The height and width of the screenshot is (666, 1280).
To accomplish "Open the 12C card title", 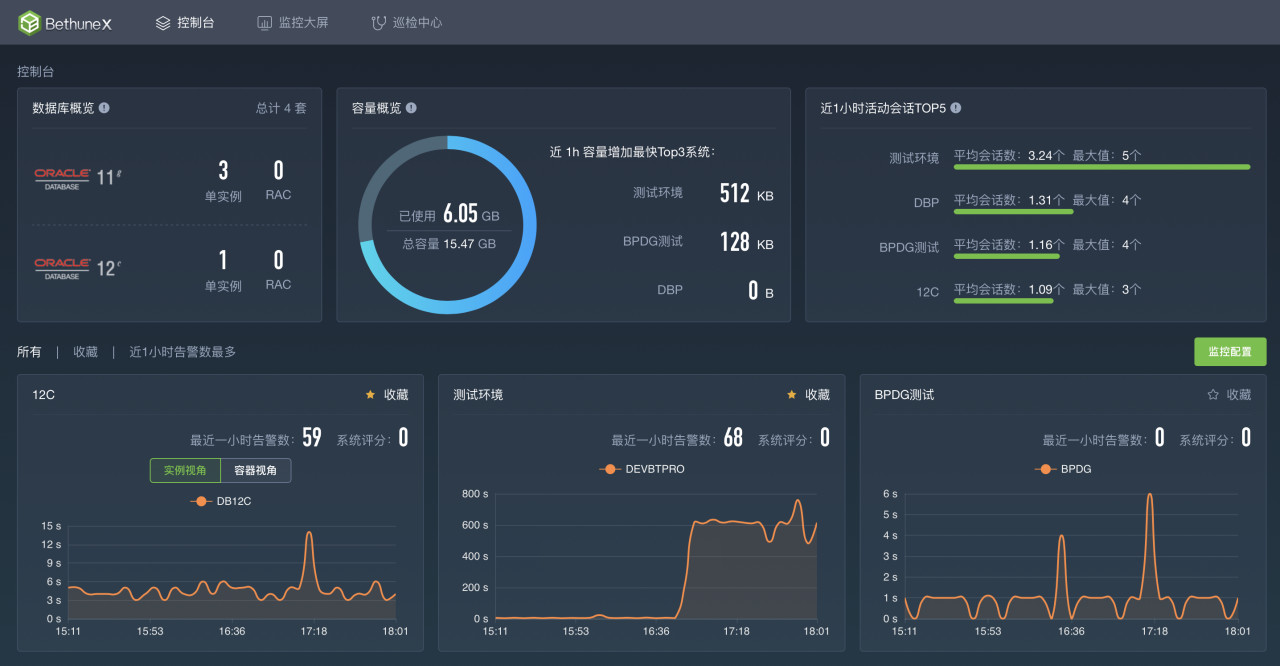I will tap(43, 395).
